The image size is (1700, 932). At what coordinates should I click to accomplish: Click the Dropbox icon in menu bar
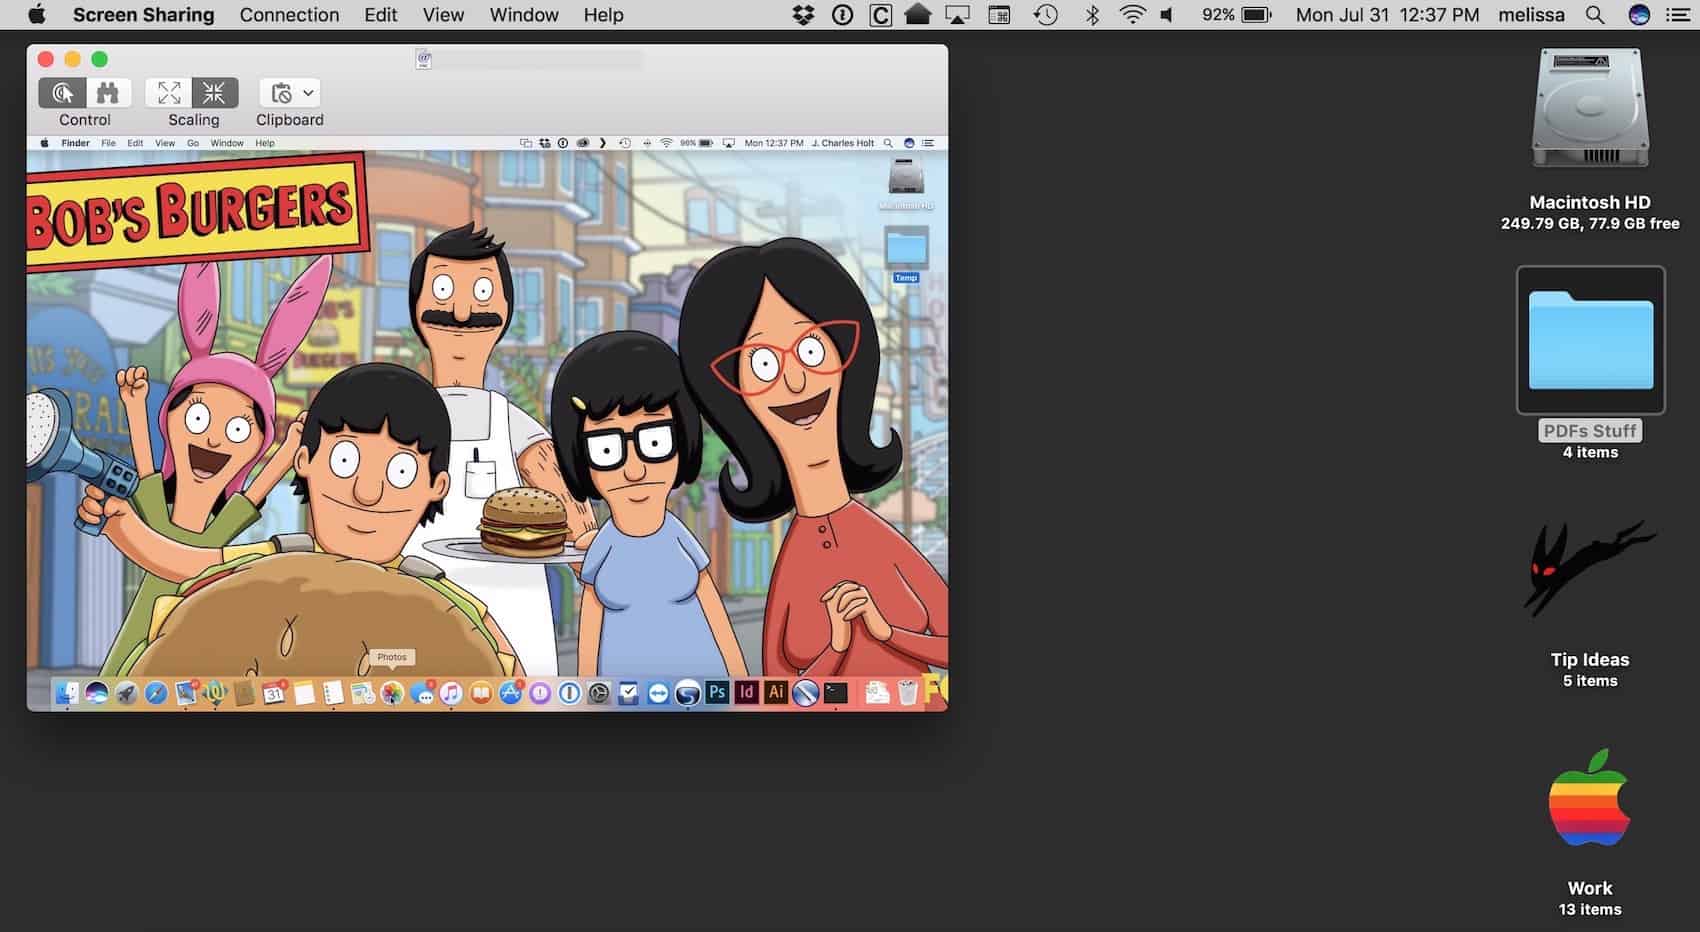[803, 15]
